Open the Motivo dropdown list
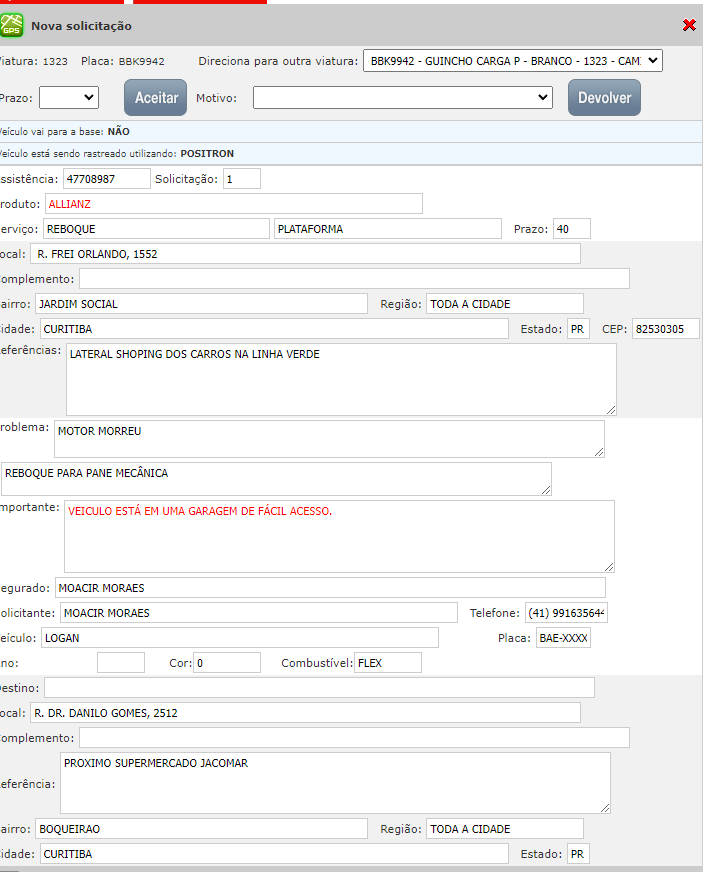Screen dimensions: 708x872 [x=402, y=97]
